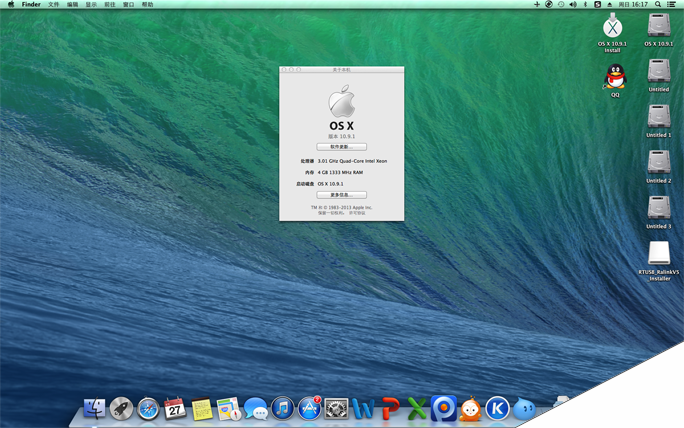Open Safari compass icon in Dock
The image size is (684, 428).
click(x=148, y=409)
